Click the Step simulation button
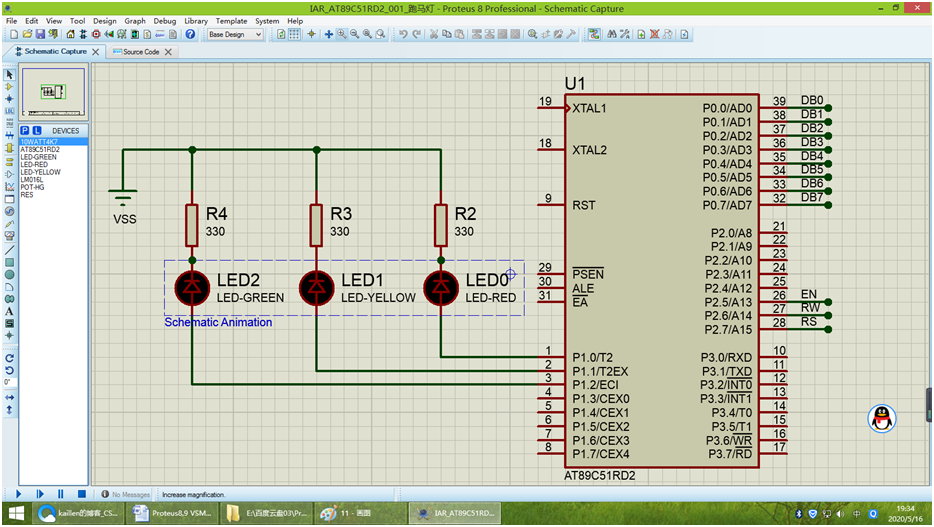 tap(40, 494)
